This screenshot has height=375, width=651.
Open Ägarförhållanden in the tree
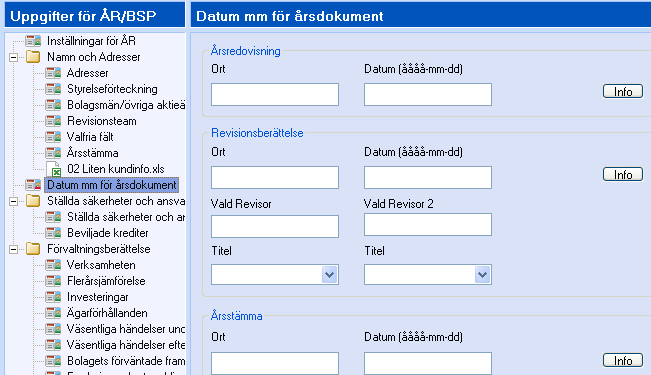point(107,313)
